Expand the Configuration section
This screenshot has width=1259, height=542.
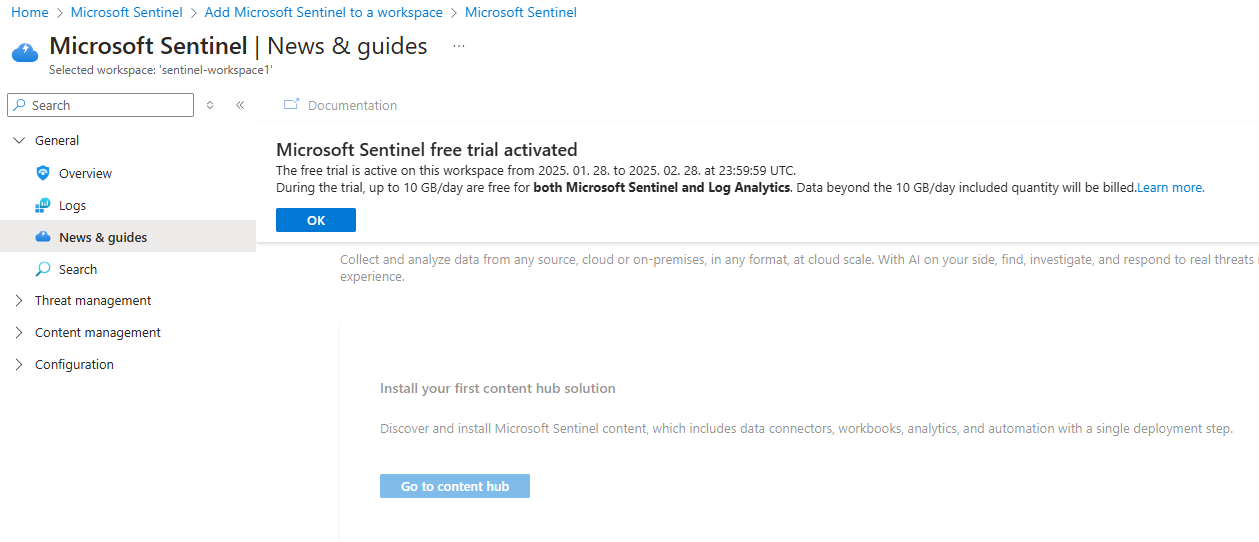click(19, 364)
